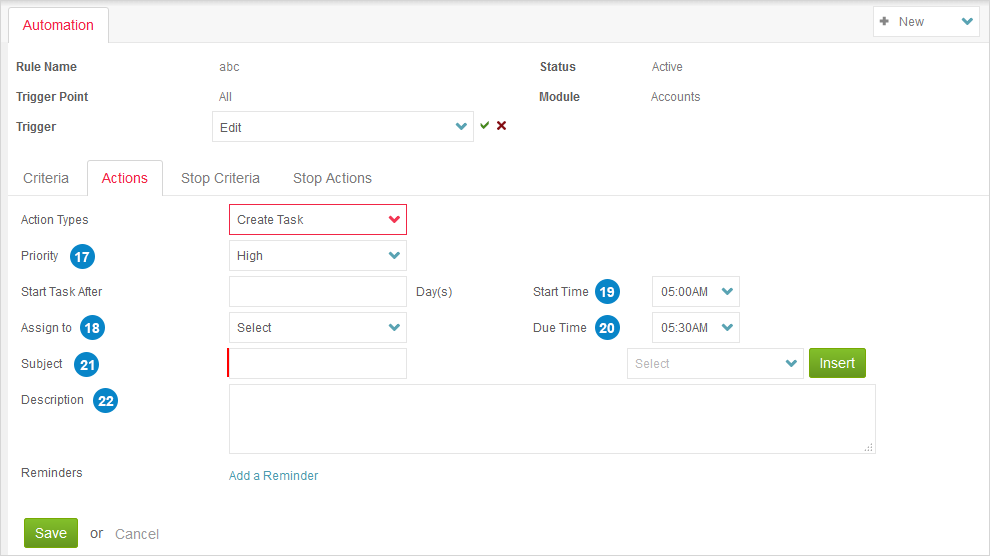Click inside the Description text area
Image resolution: width=990 pixels, height=556 pixels.
coord(552,419)
